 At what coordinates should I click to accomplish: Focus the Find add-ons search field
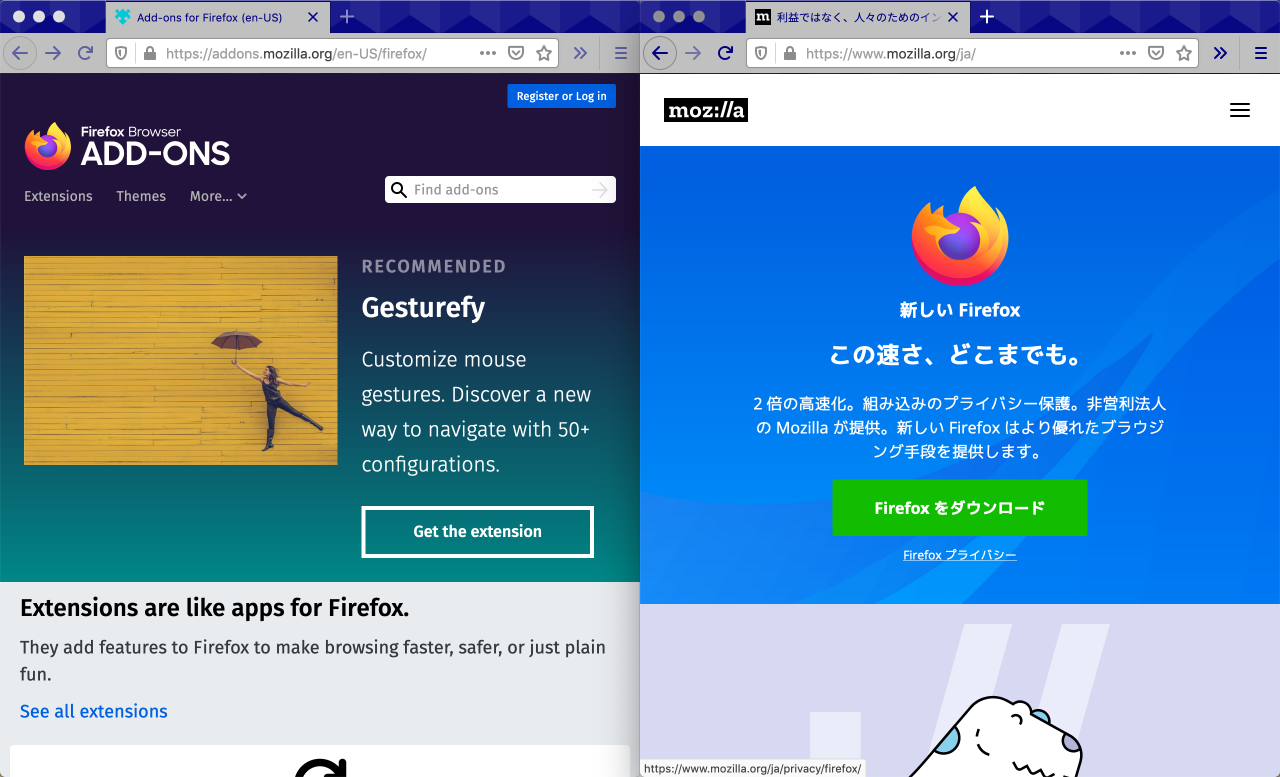point(500,189)
